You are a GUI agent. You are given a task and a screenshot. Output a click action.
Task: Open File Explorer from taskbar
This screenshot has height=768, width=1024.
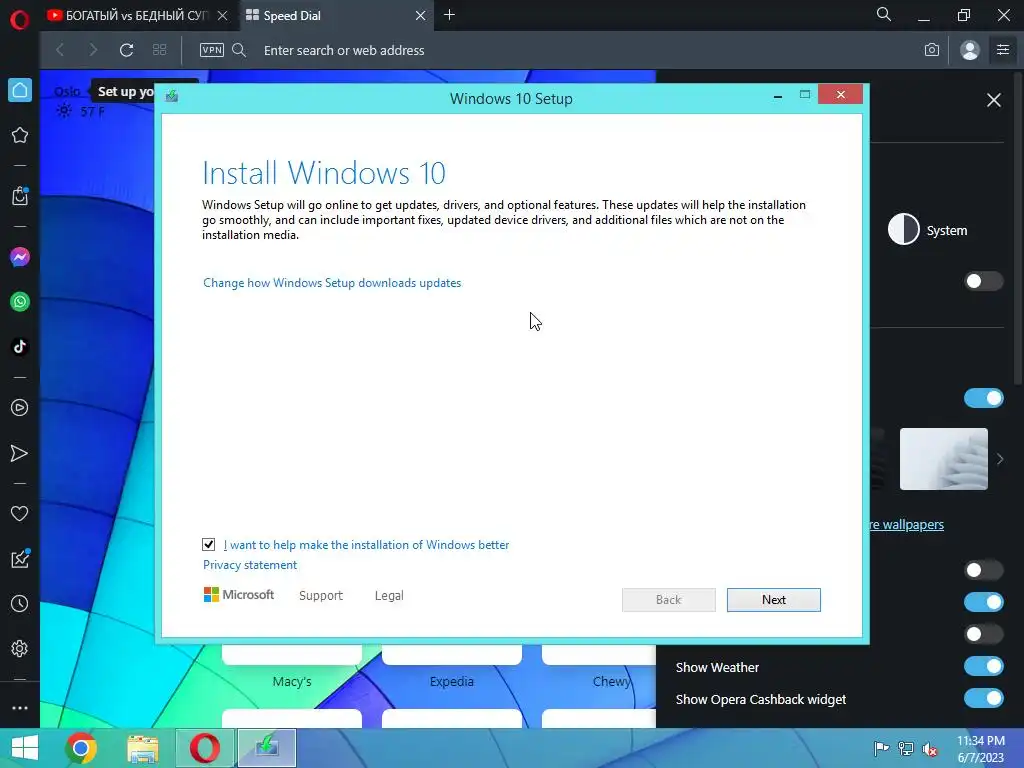(x=143, y=748)
